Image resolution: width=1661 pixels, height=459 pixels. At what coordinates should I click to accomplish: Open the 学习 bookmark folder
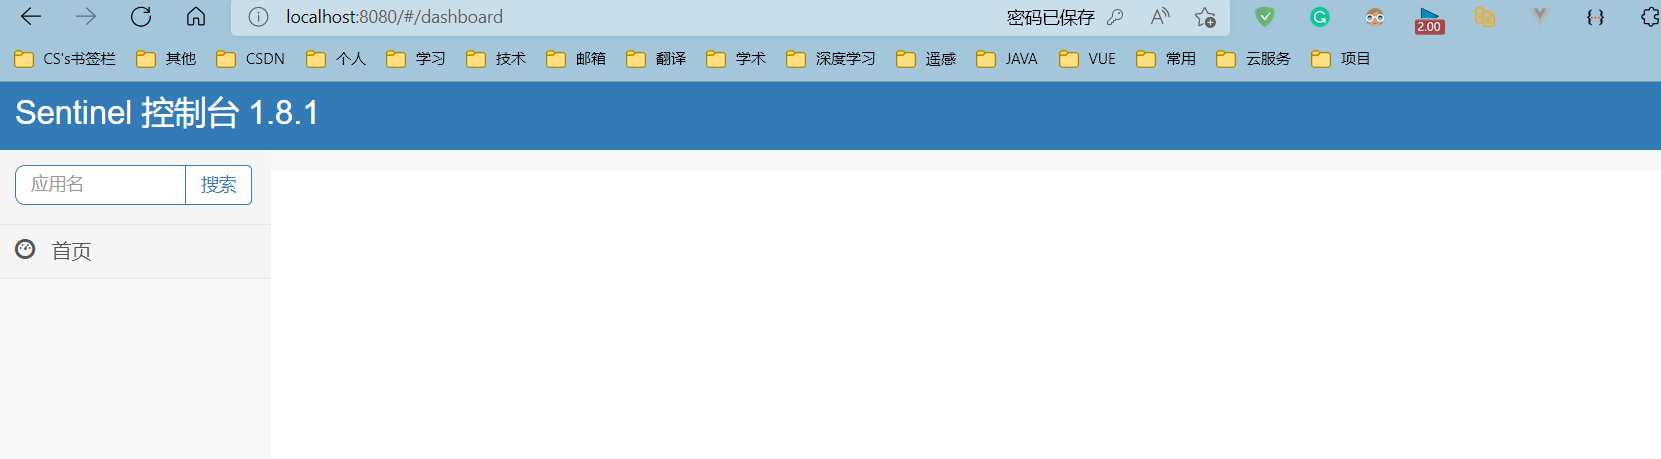tap(416, 59)
